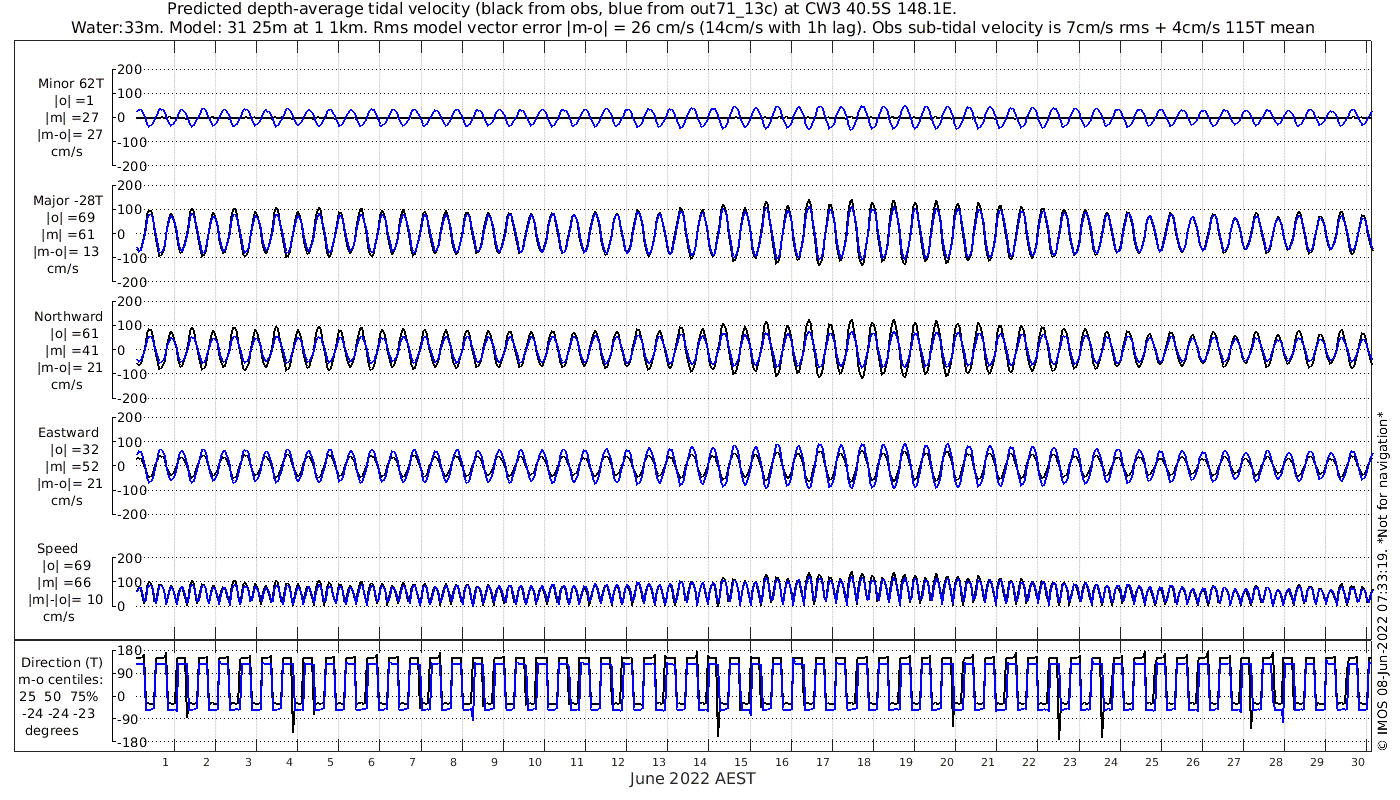The image size is (1400, 800).
Task: Click "|m-o|= 13" in the Major panel
Action: pyautogui.click(x=67, y=251)
